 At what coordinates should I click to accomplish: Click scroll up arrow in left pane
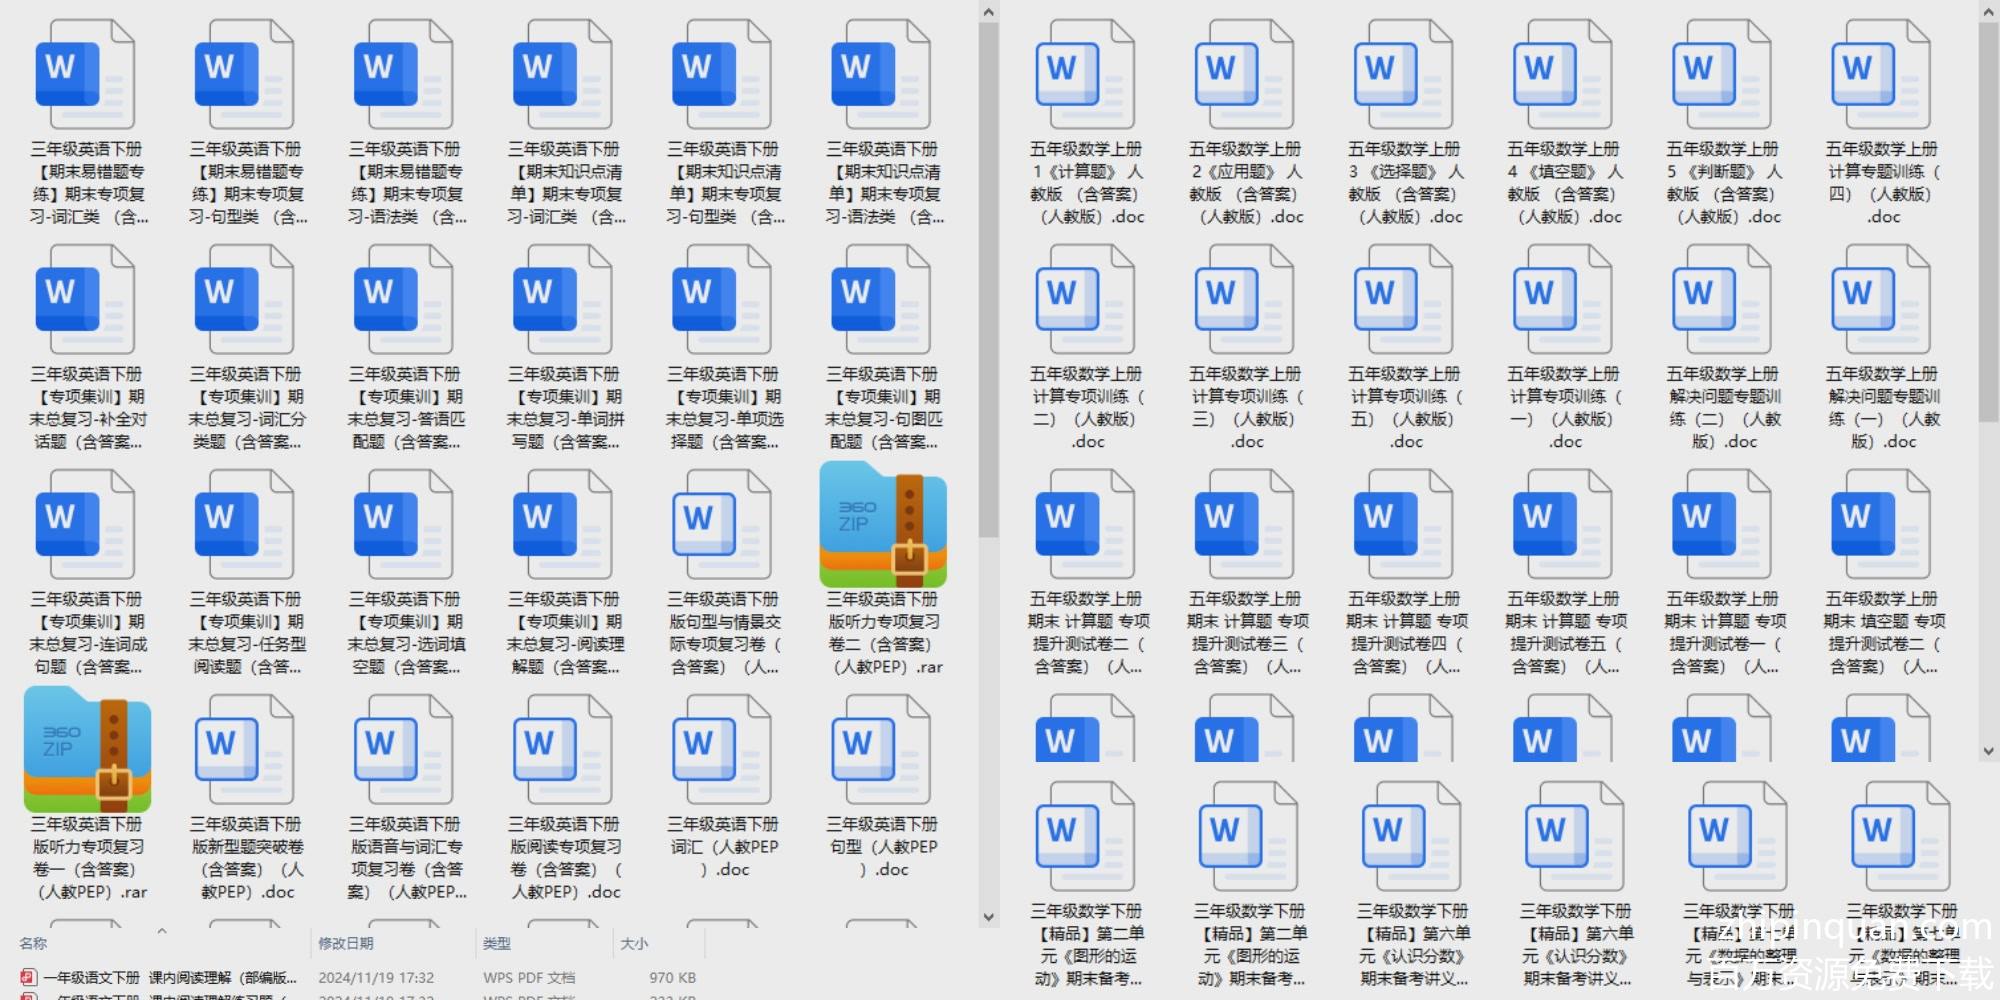tap(988, 12)
